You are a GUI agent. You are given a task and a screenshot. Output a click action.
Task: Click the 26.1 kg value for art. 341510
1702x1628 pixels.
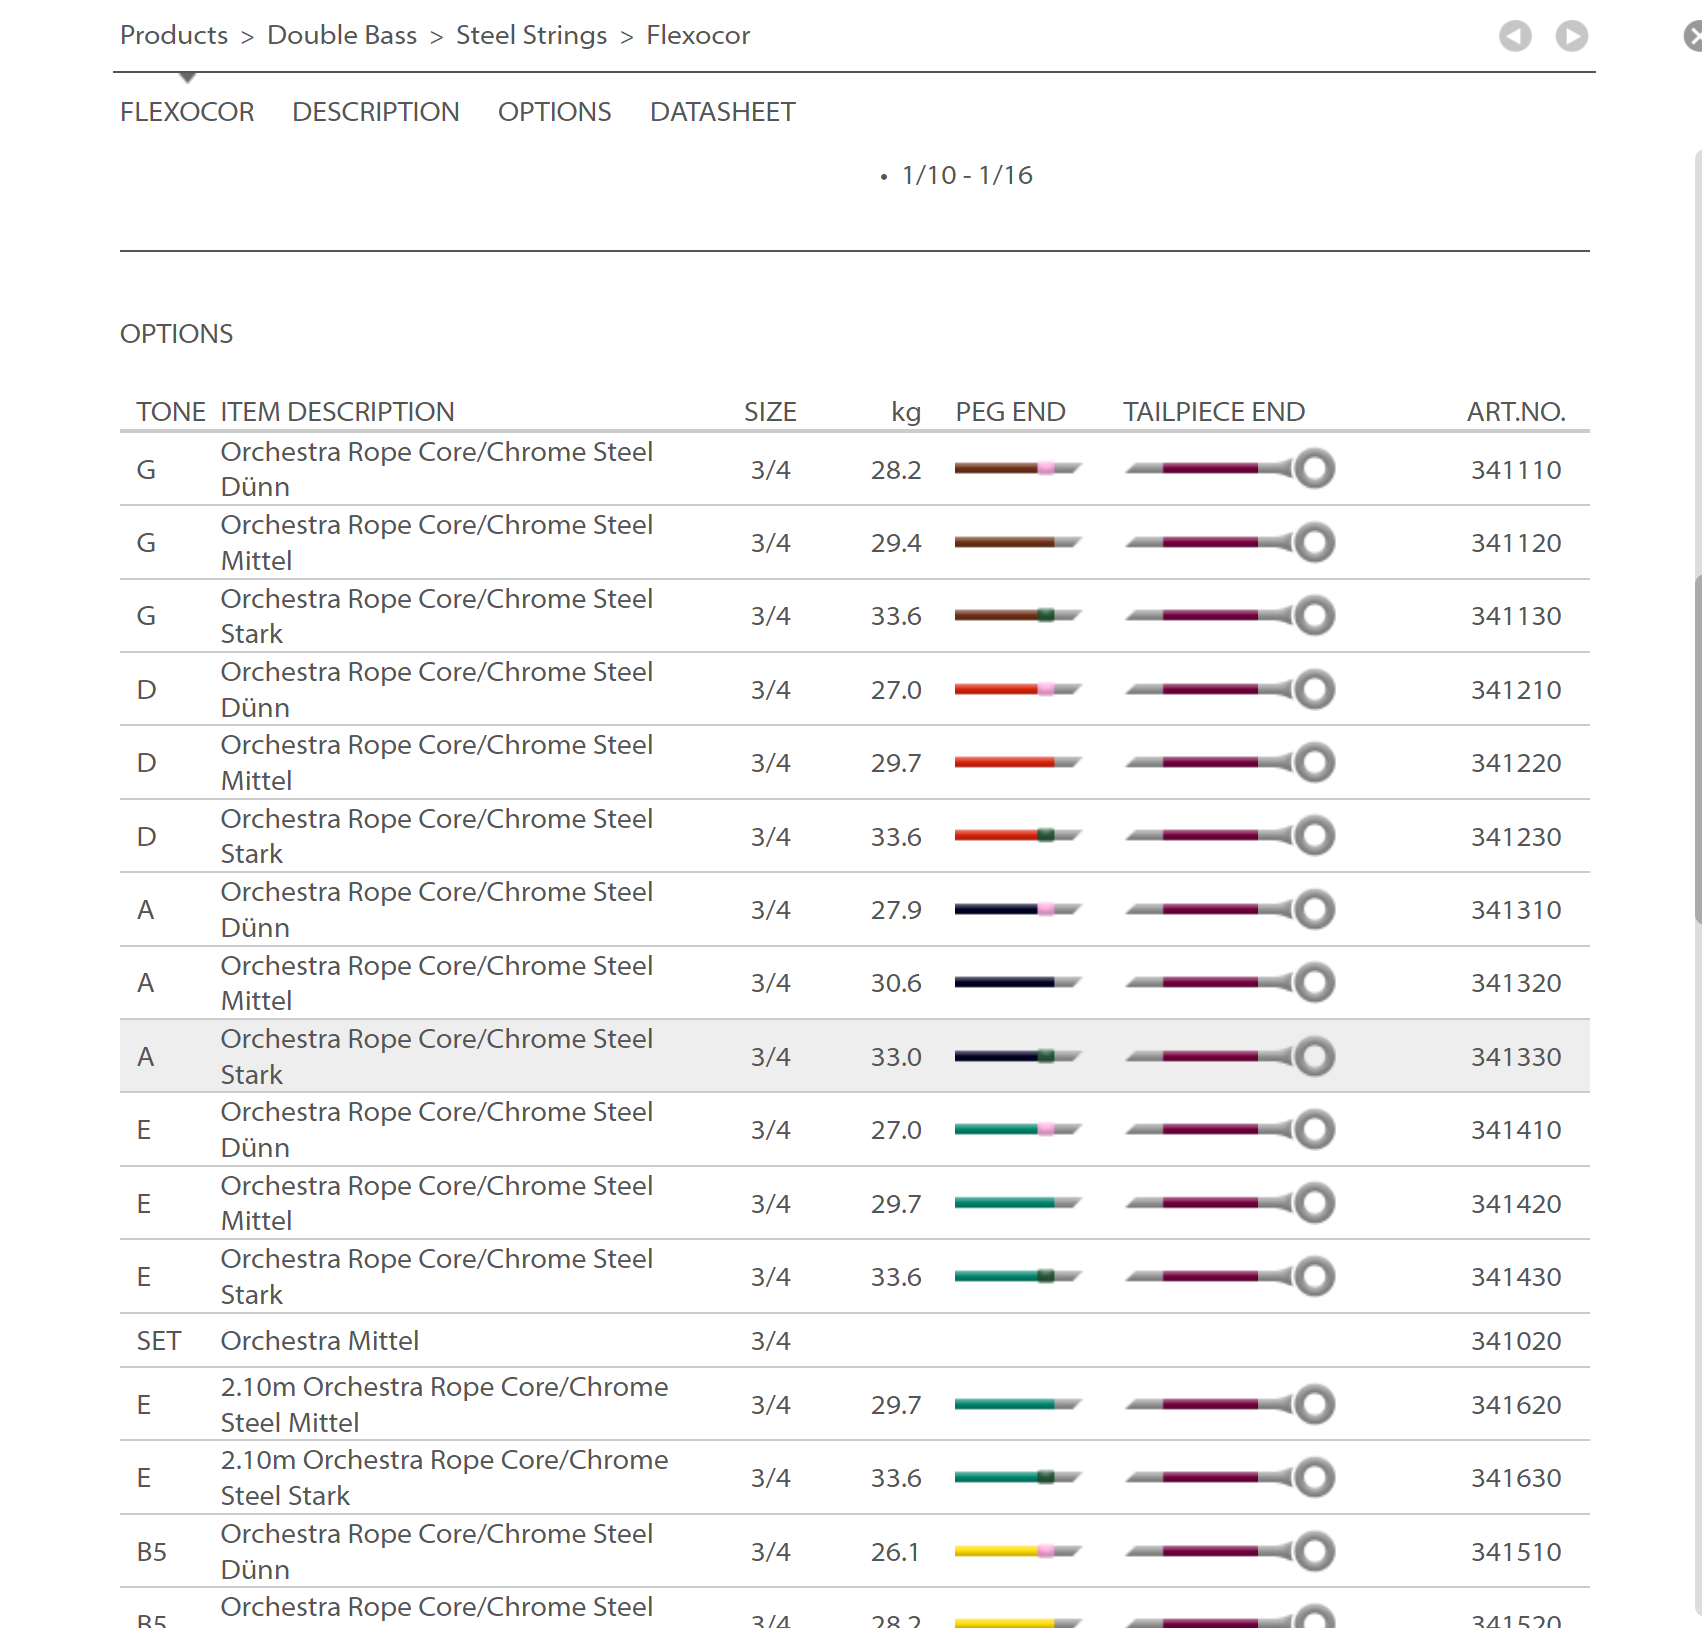pyautogui.click(x=896, y=1552)
